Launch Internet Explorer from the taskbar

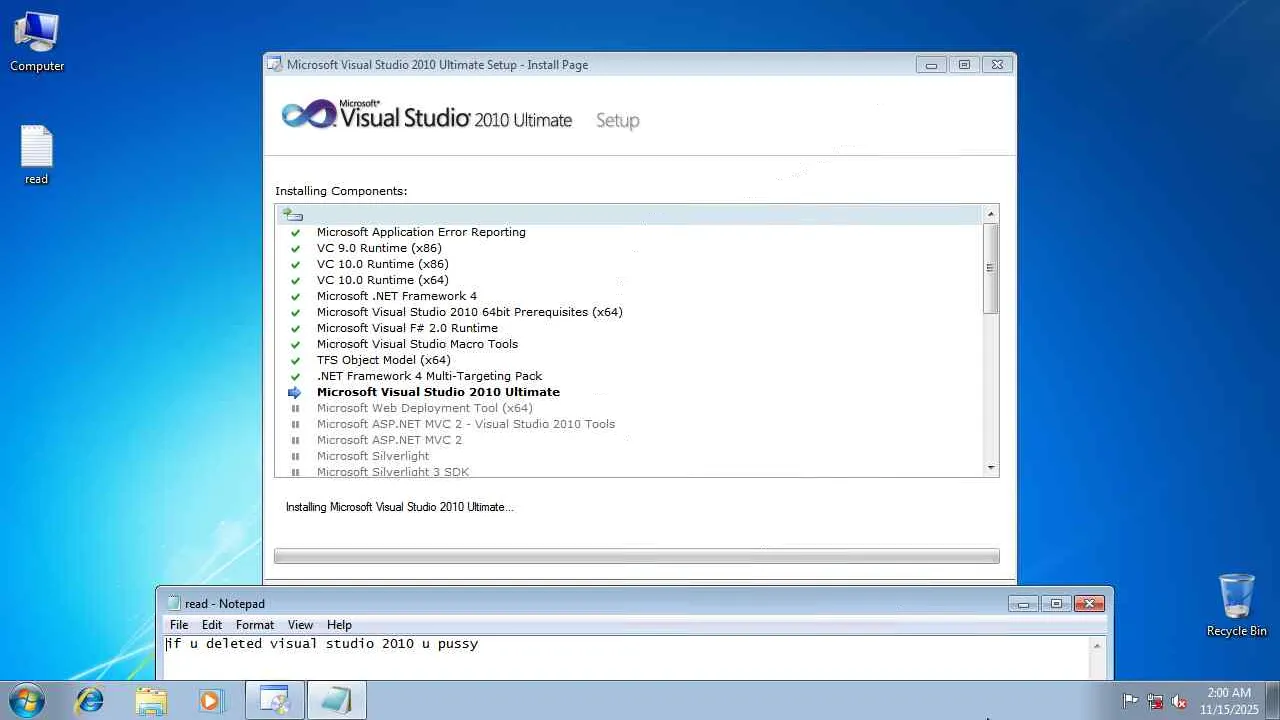click(x=90, y=700)
